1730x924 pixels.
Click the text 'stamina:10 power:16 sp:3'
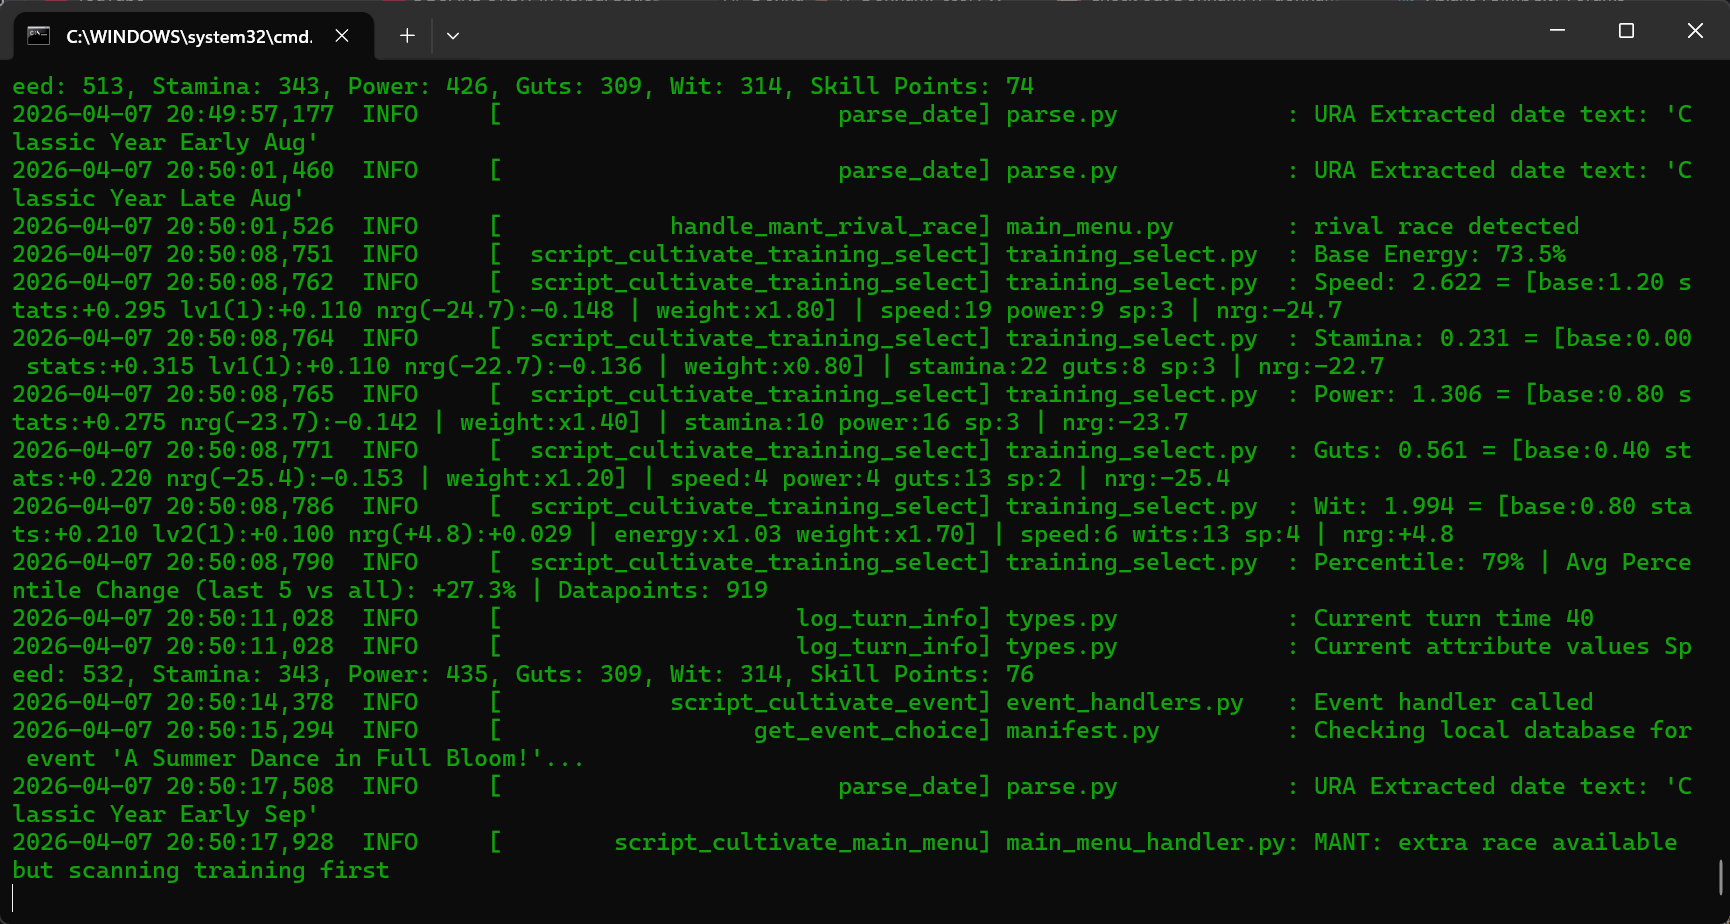coord(851,422)
